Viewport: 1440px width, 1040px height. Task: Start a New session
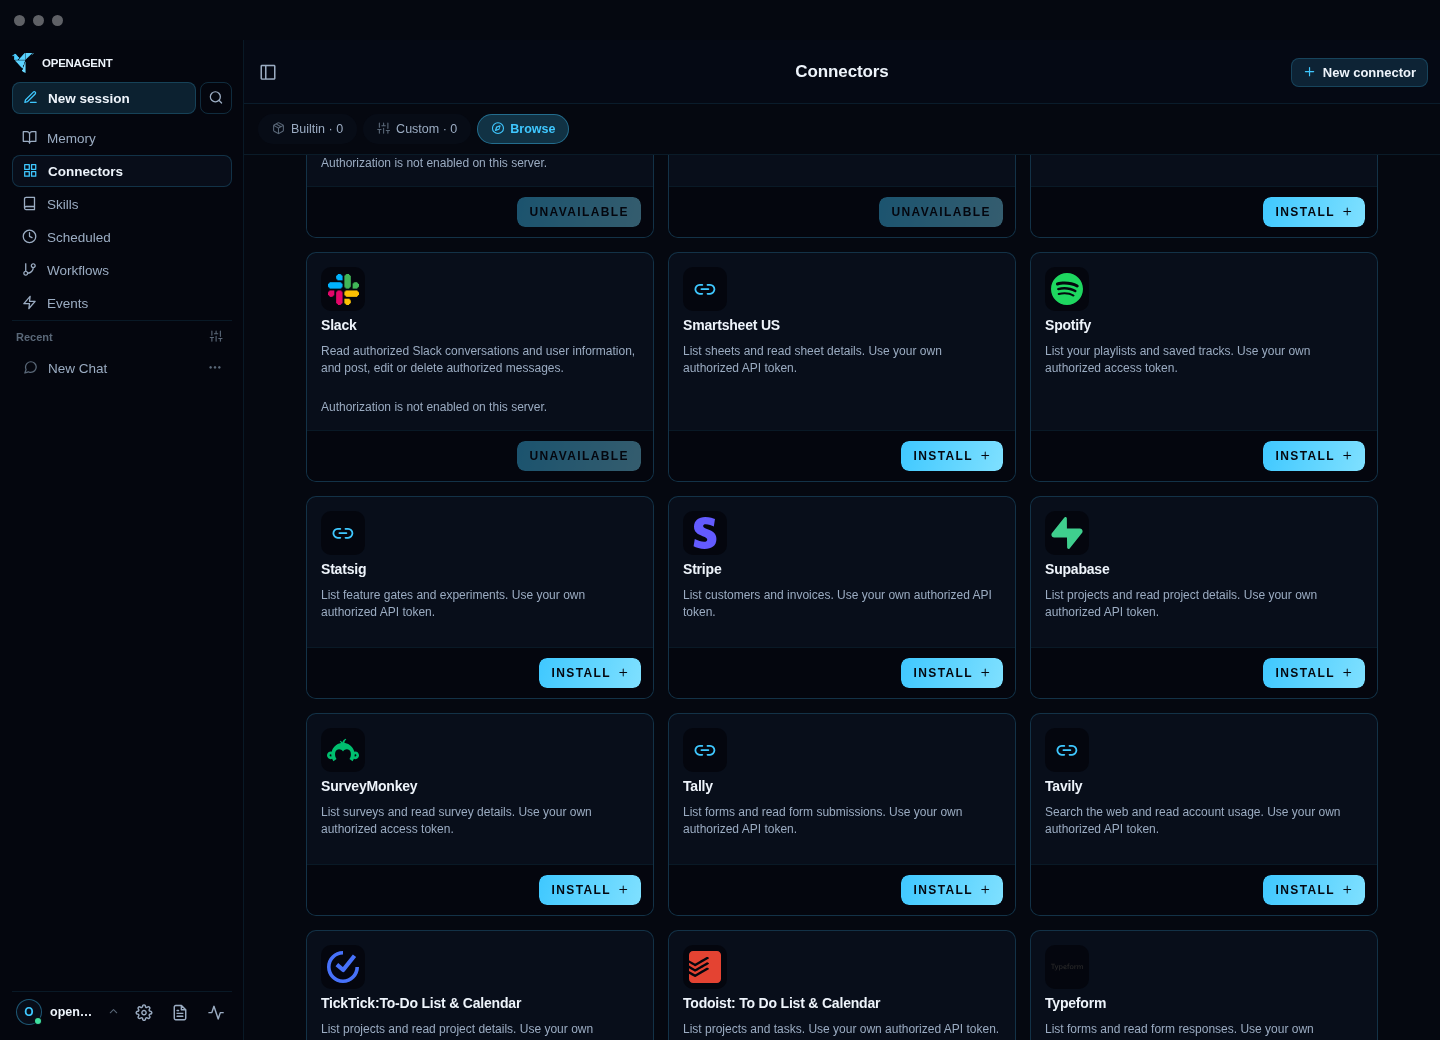[104, 98]
